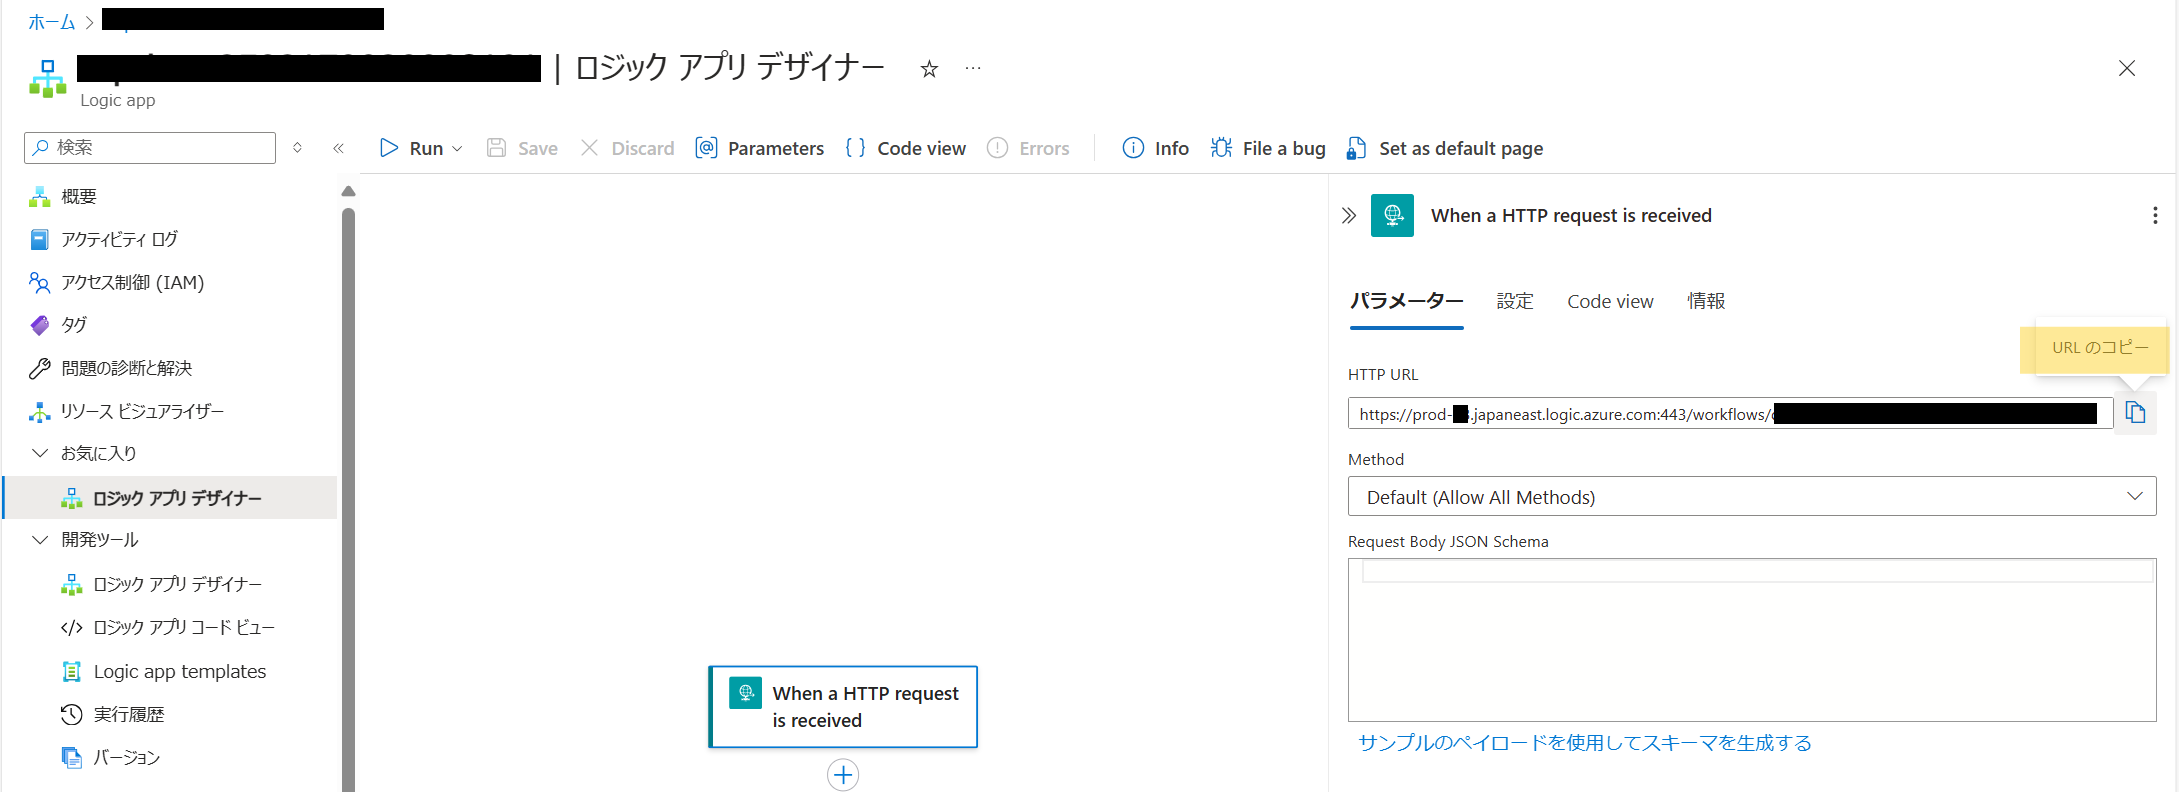Click the HTTP URL field
This screenshot has width=2179, height=792.
tap(1730, 414)
